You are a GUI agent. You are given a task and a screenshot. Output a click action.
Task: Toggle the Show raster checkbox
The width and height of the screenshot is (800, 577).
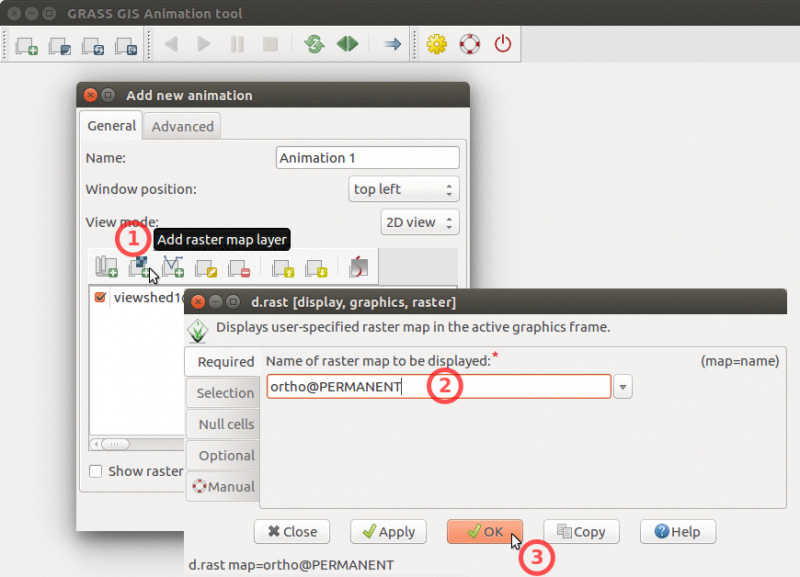[96, 471]
